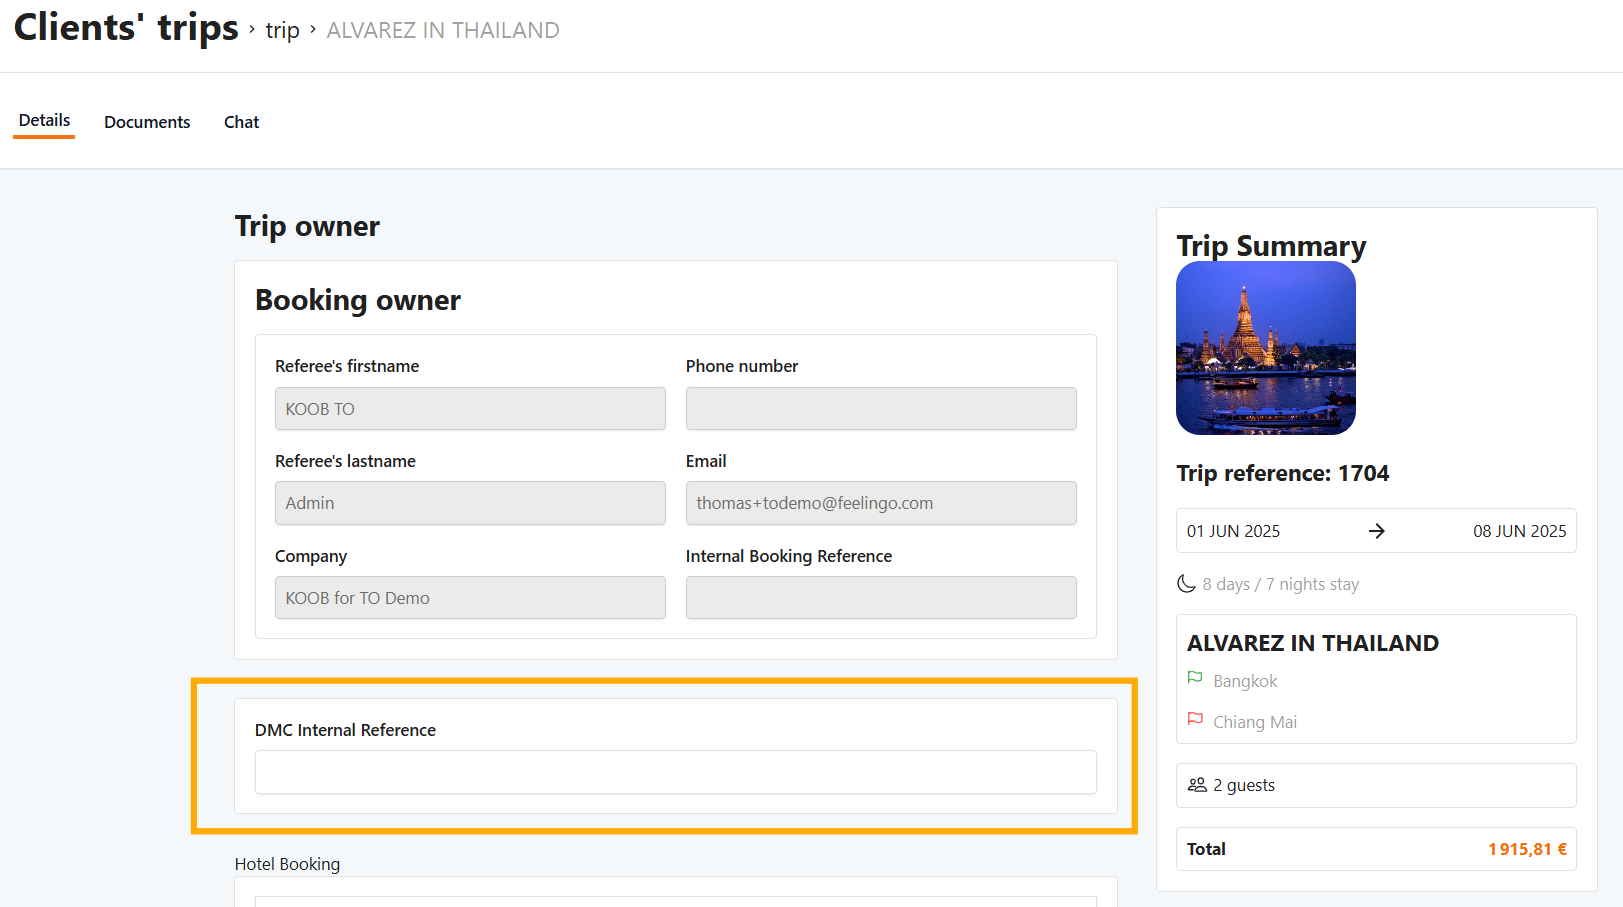
Task: Click the Referee's lastname field
Action: 470,503
